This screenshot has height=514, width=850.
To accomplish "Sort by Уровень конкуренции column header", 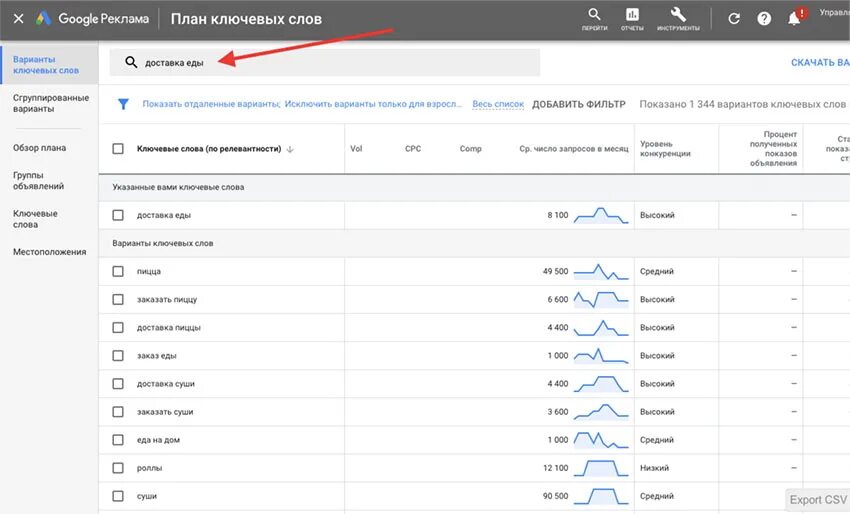I will click(x=665, y=149).
